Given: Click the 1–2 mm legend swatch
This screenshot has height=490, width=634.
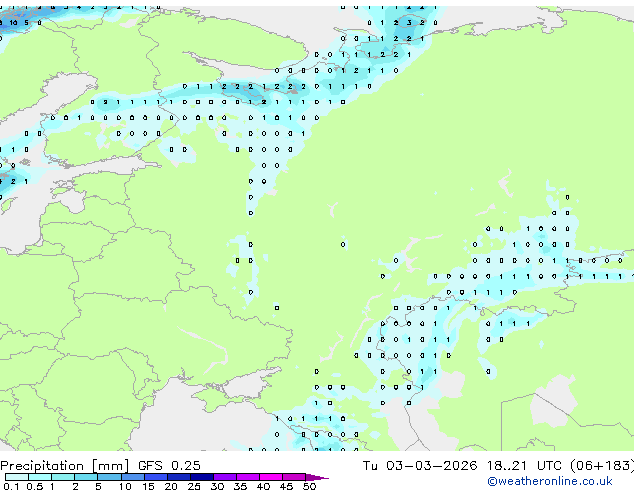Looking at the screenshot, I should (x=63, y=477).
